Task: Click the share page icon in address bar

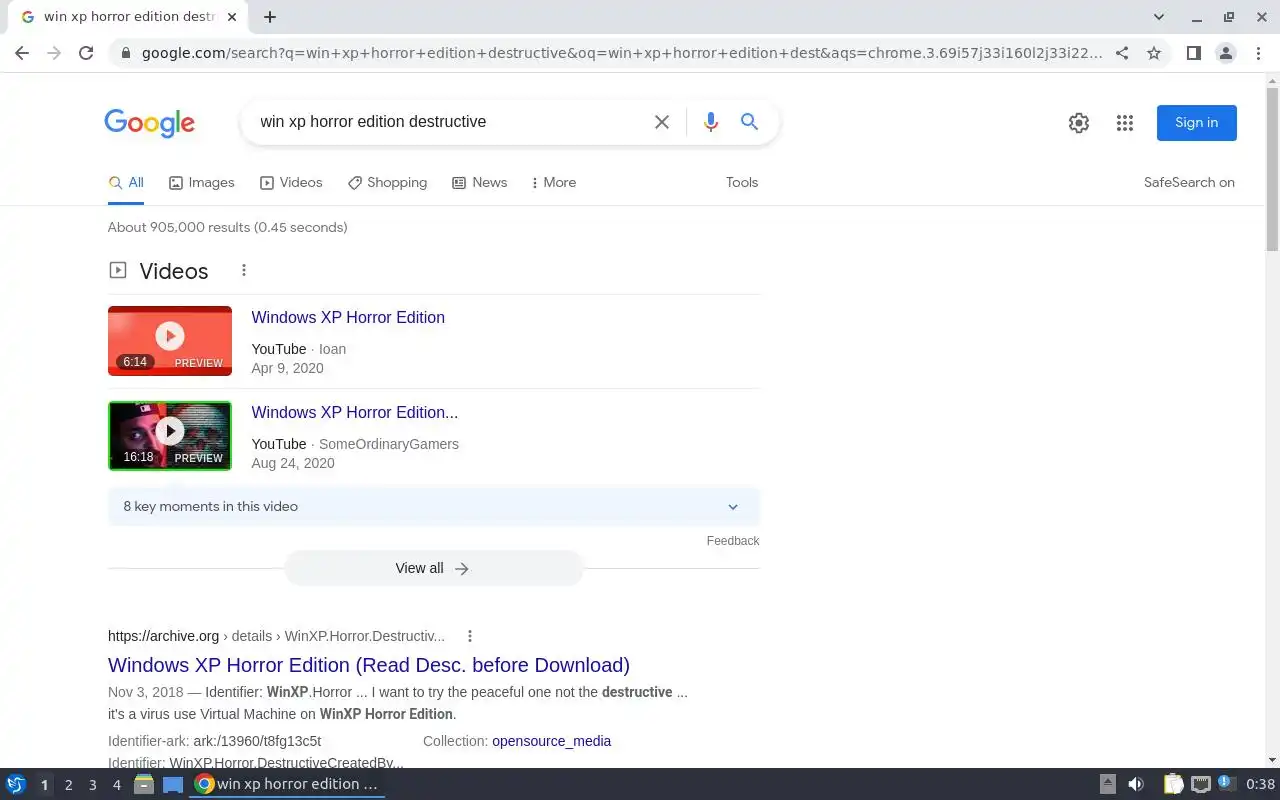Action: (x=1122, y=53)
